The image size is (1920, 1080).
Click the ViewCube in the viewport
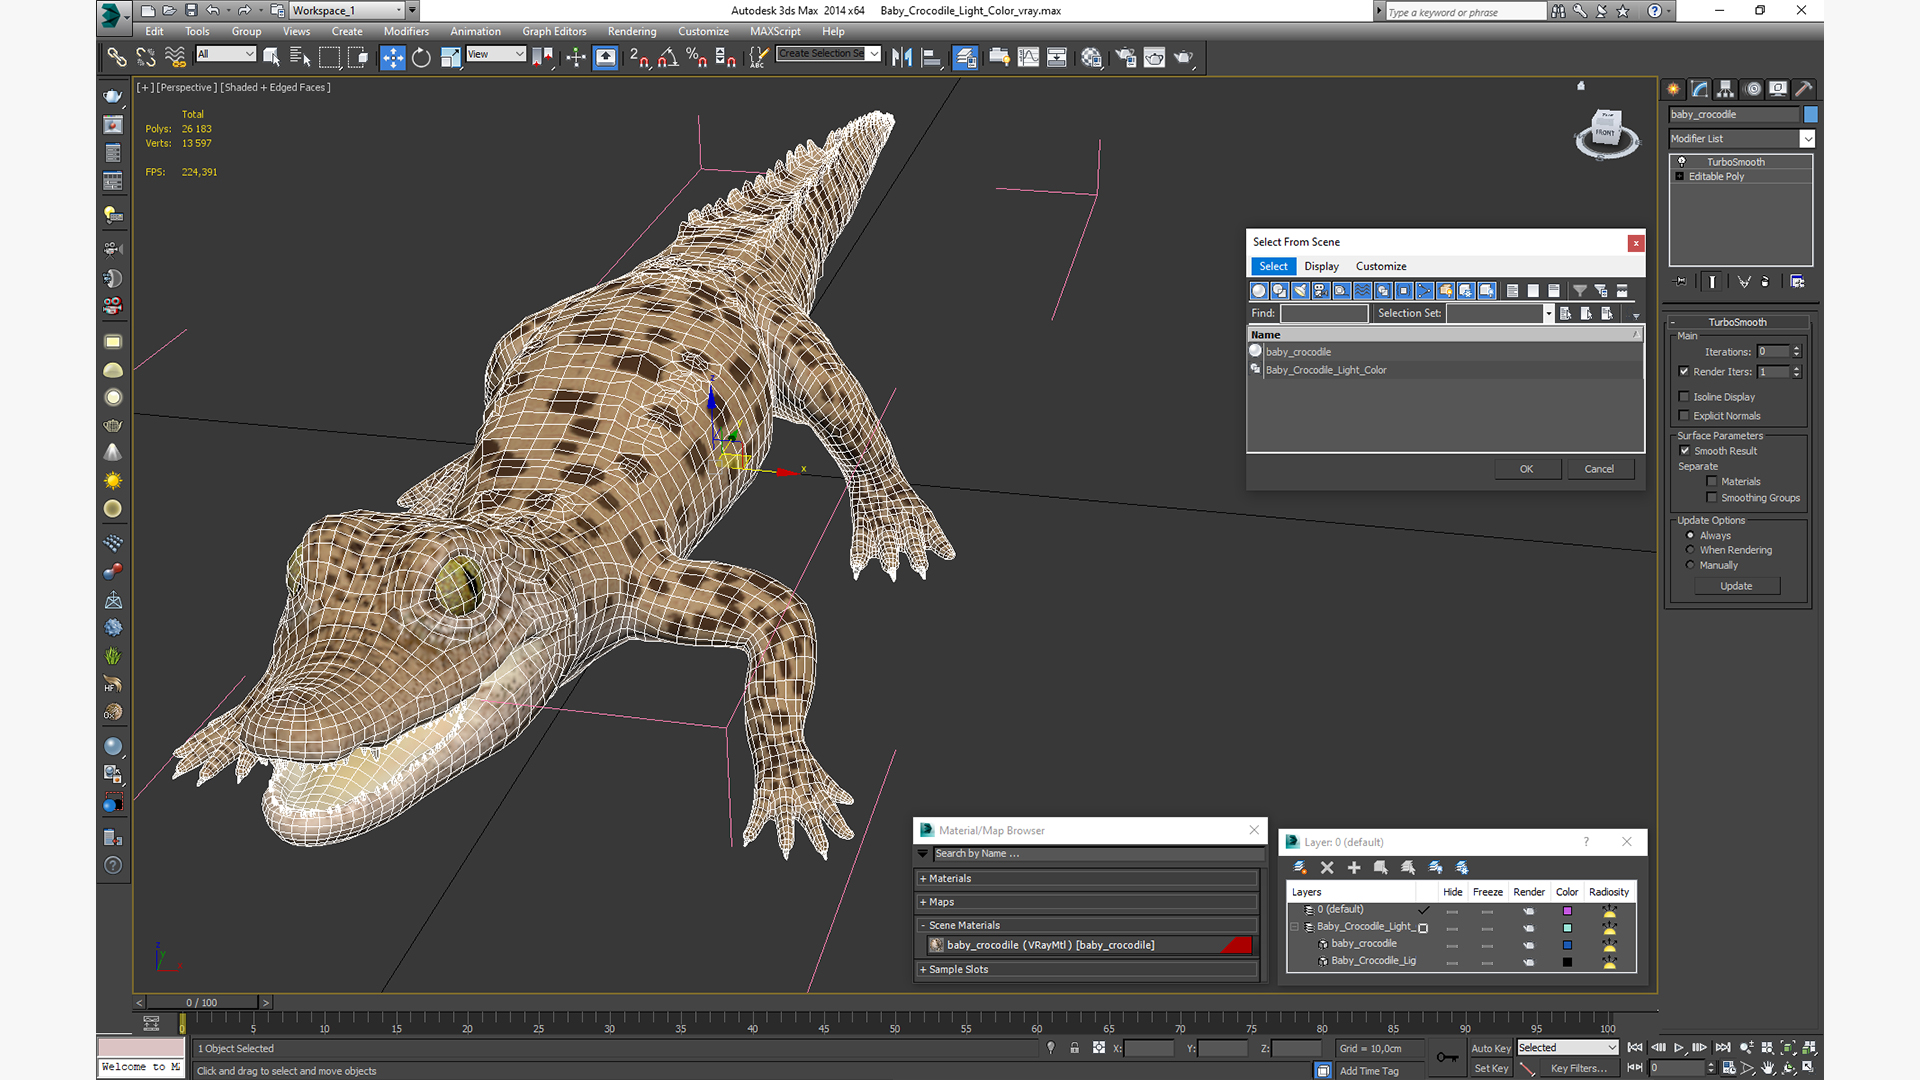[1606, 132]
